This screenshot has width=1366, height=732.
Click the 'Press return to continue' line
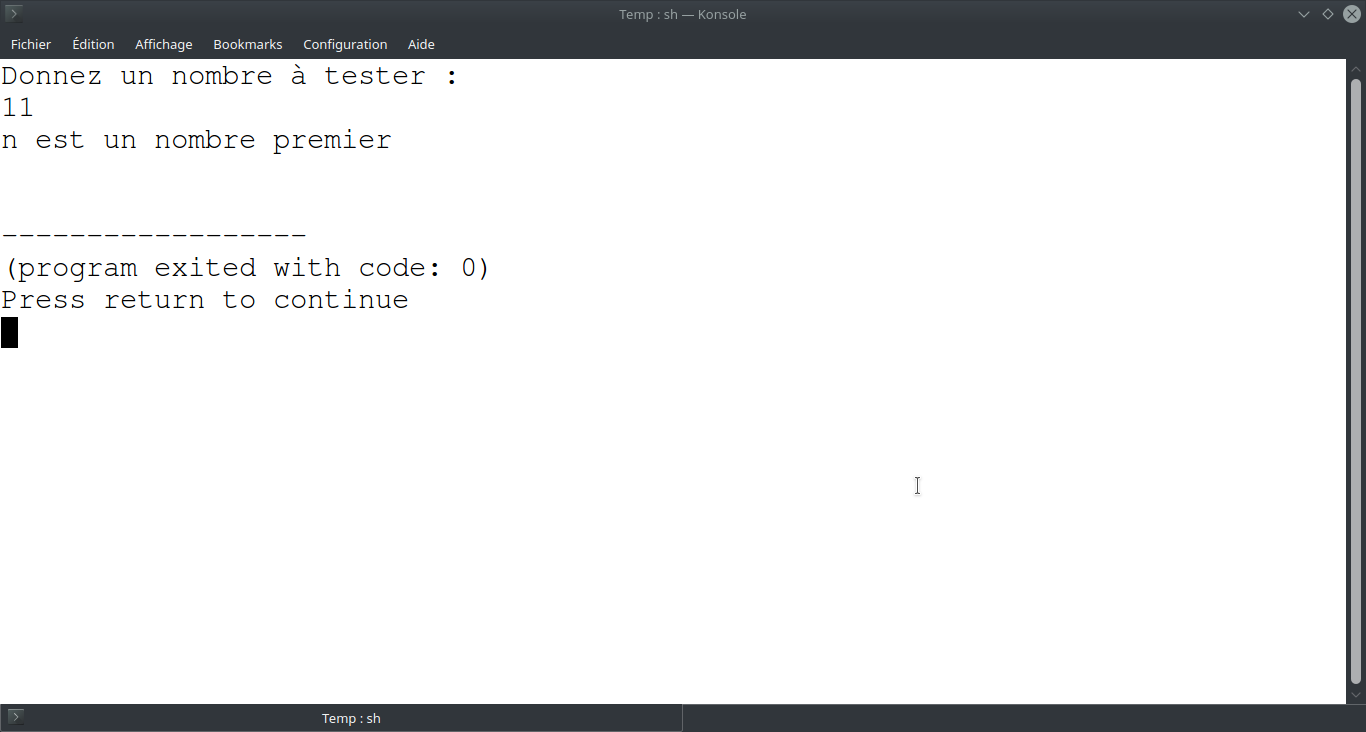(x=205, y=300)
